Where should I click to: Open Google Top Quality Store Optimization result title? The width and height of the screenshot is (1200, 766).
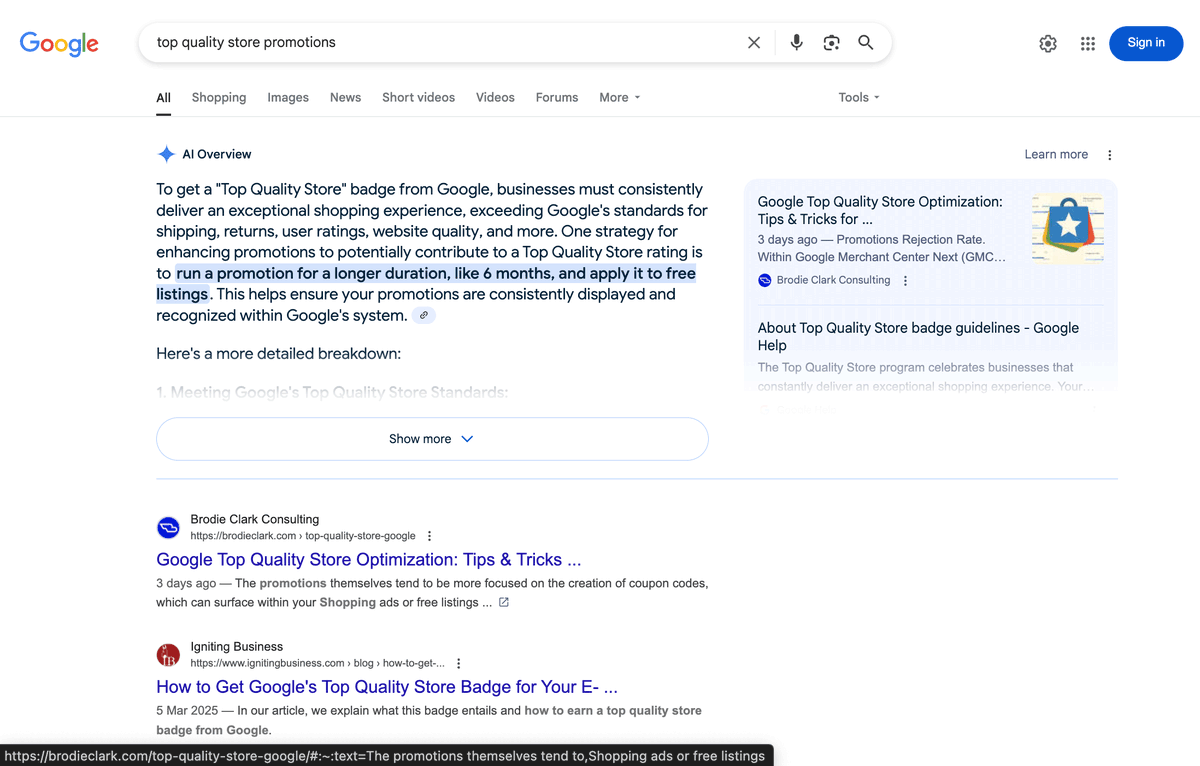(369, 560)
